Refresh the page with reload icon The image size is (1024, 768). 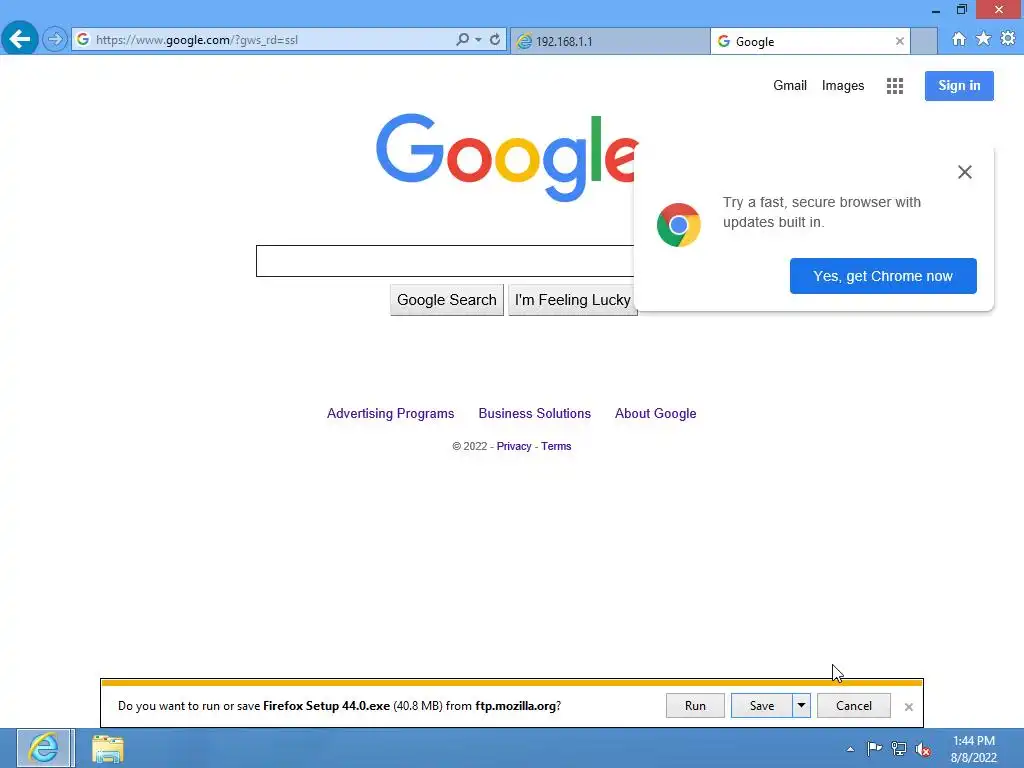coord(495,40)
